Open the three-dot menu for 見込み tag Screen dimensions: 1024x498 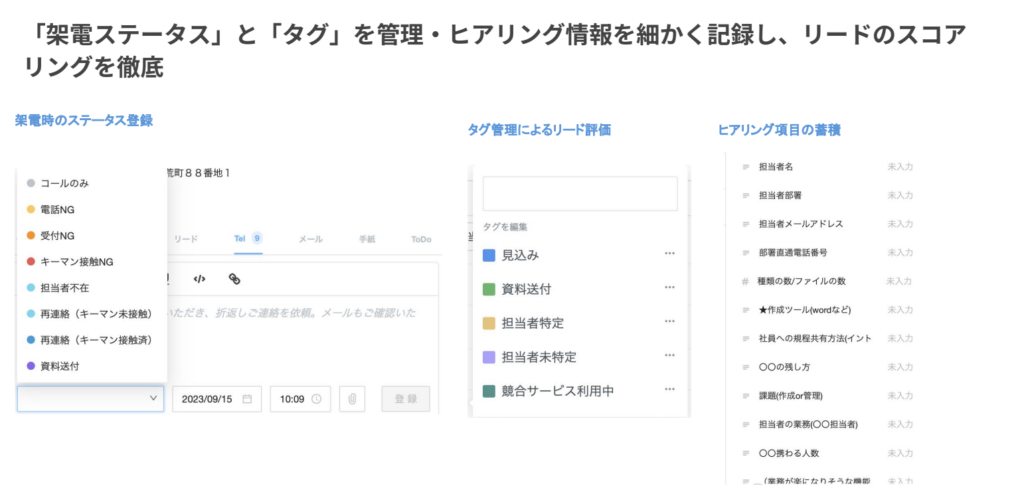tap(669, 255)
